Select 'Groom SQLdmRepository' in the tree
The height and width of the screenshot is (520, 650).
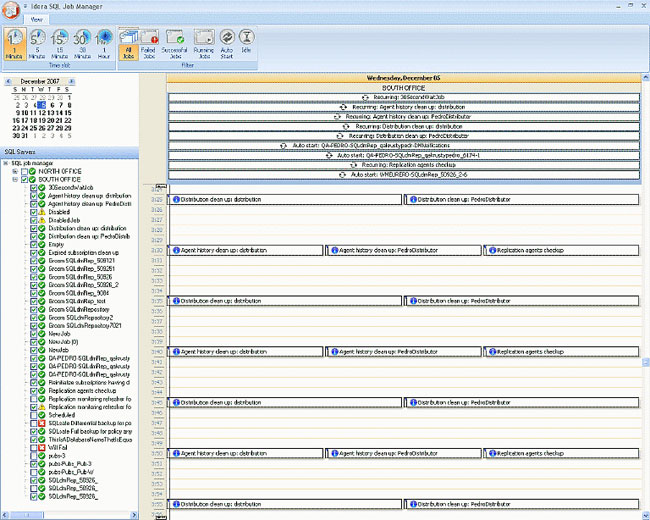tap(79, 309)
